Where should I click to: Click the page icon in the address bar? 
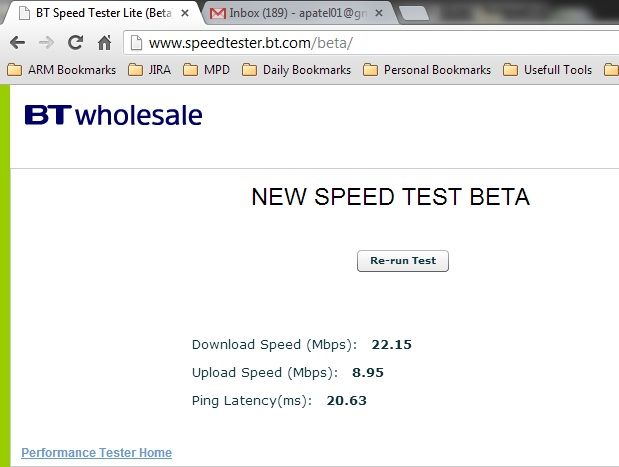(136, 43)
